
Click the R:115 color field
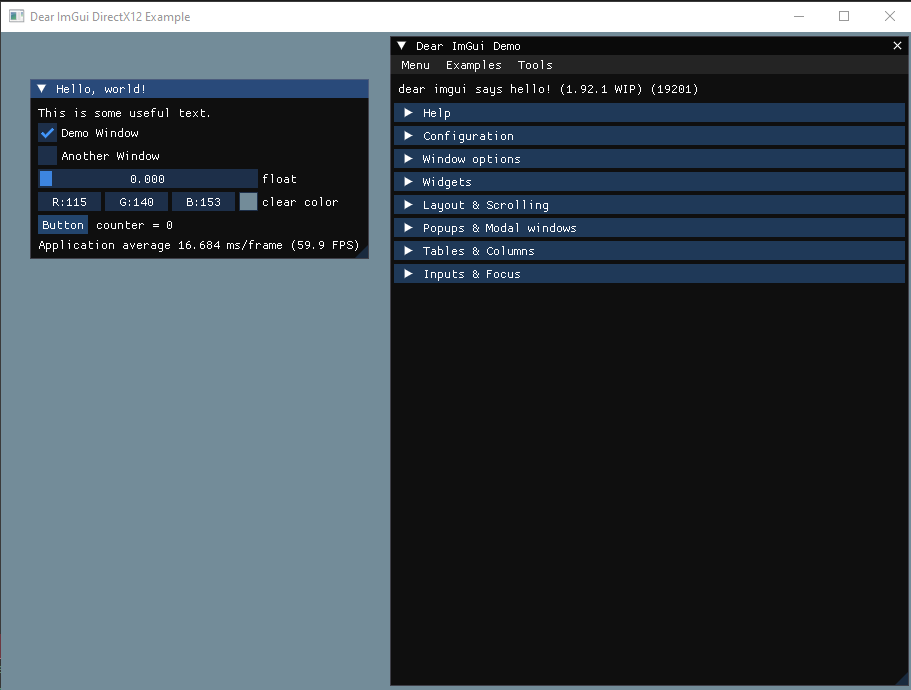69,202
